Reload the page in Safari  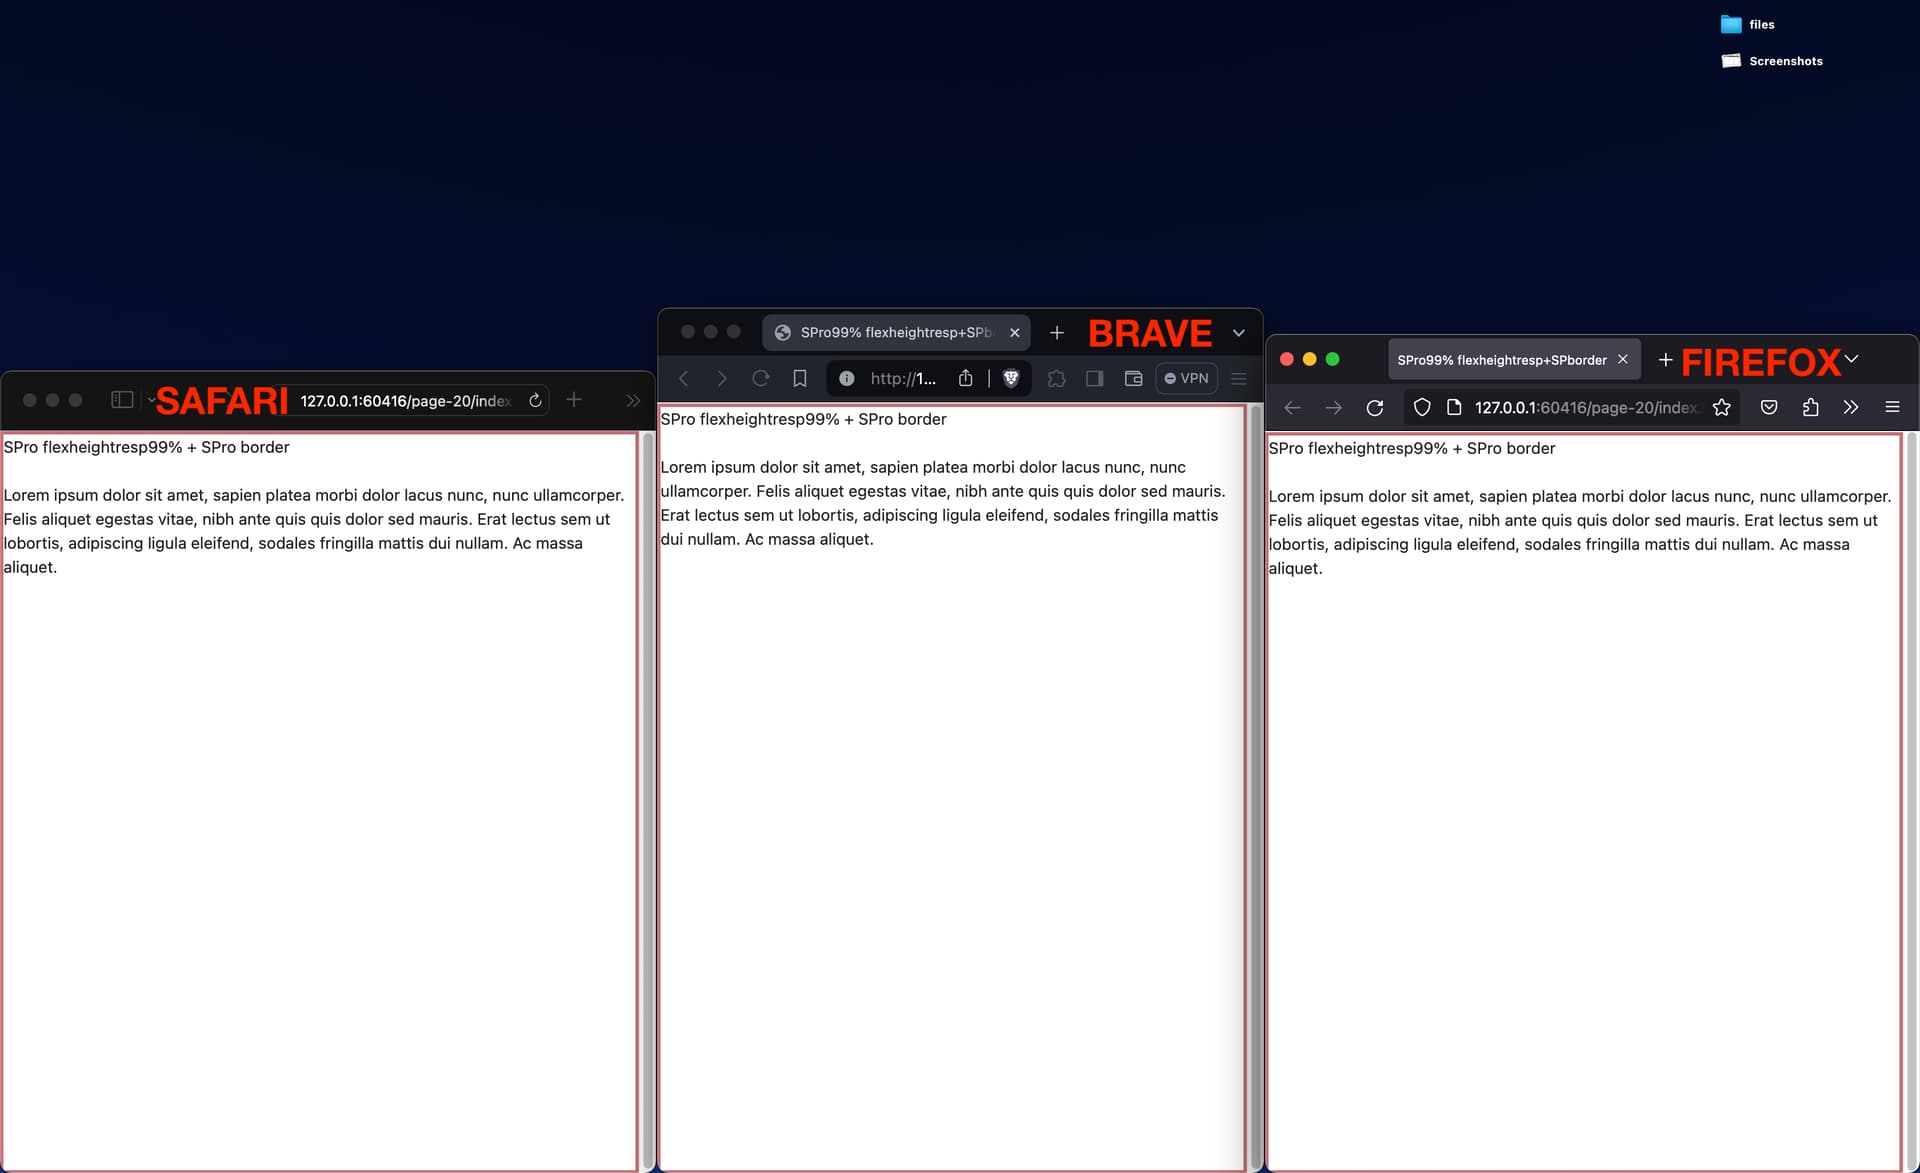click(535, 400)
